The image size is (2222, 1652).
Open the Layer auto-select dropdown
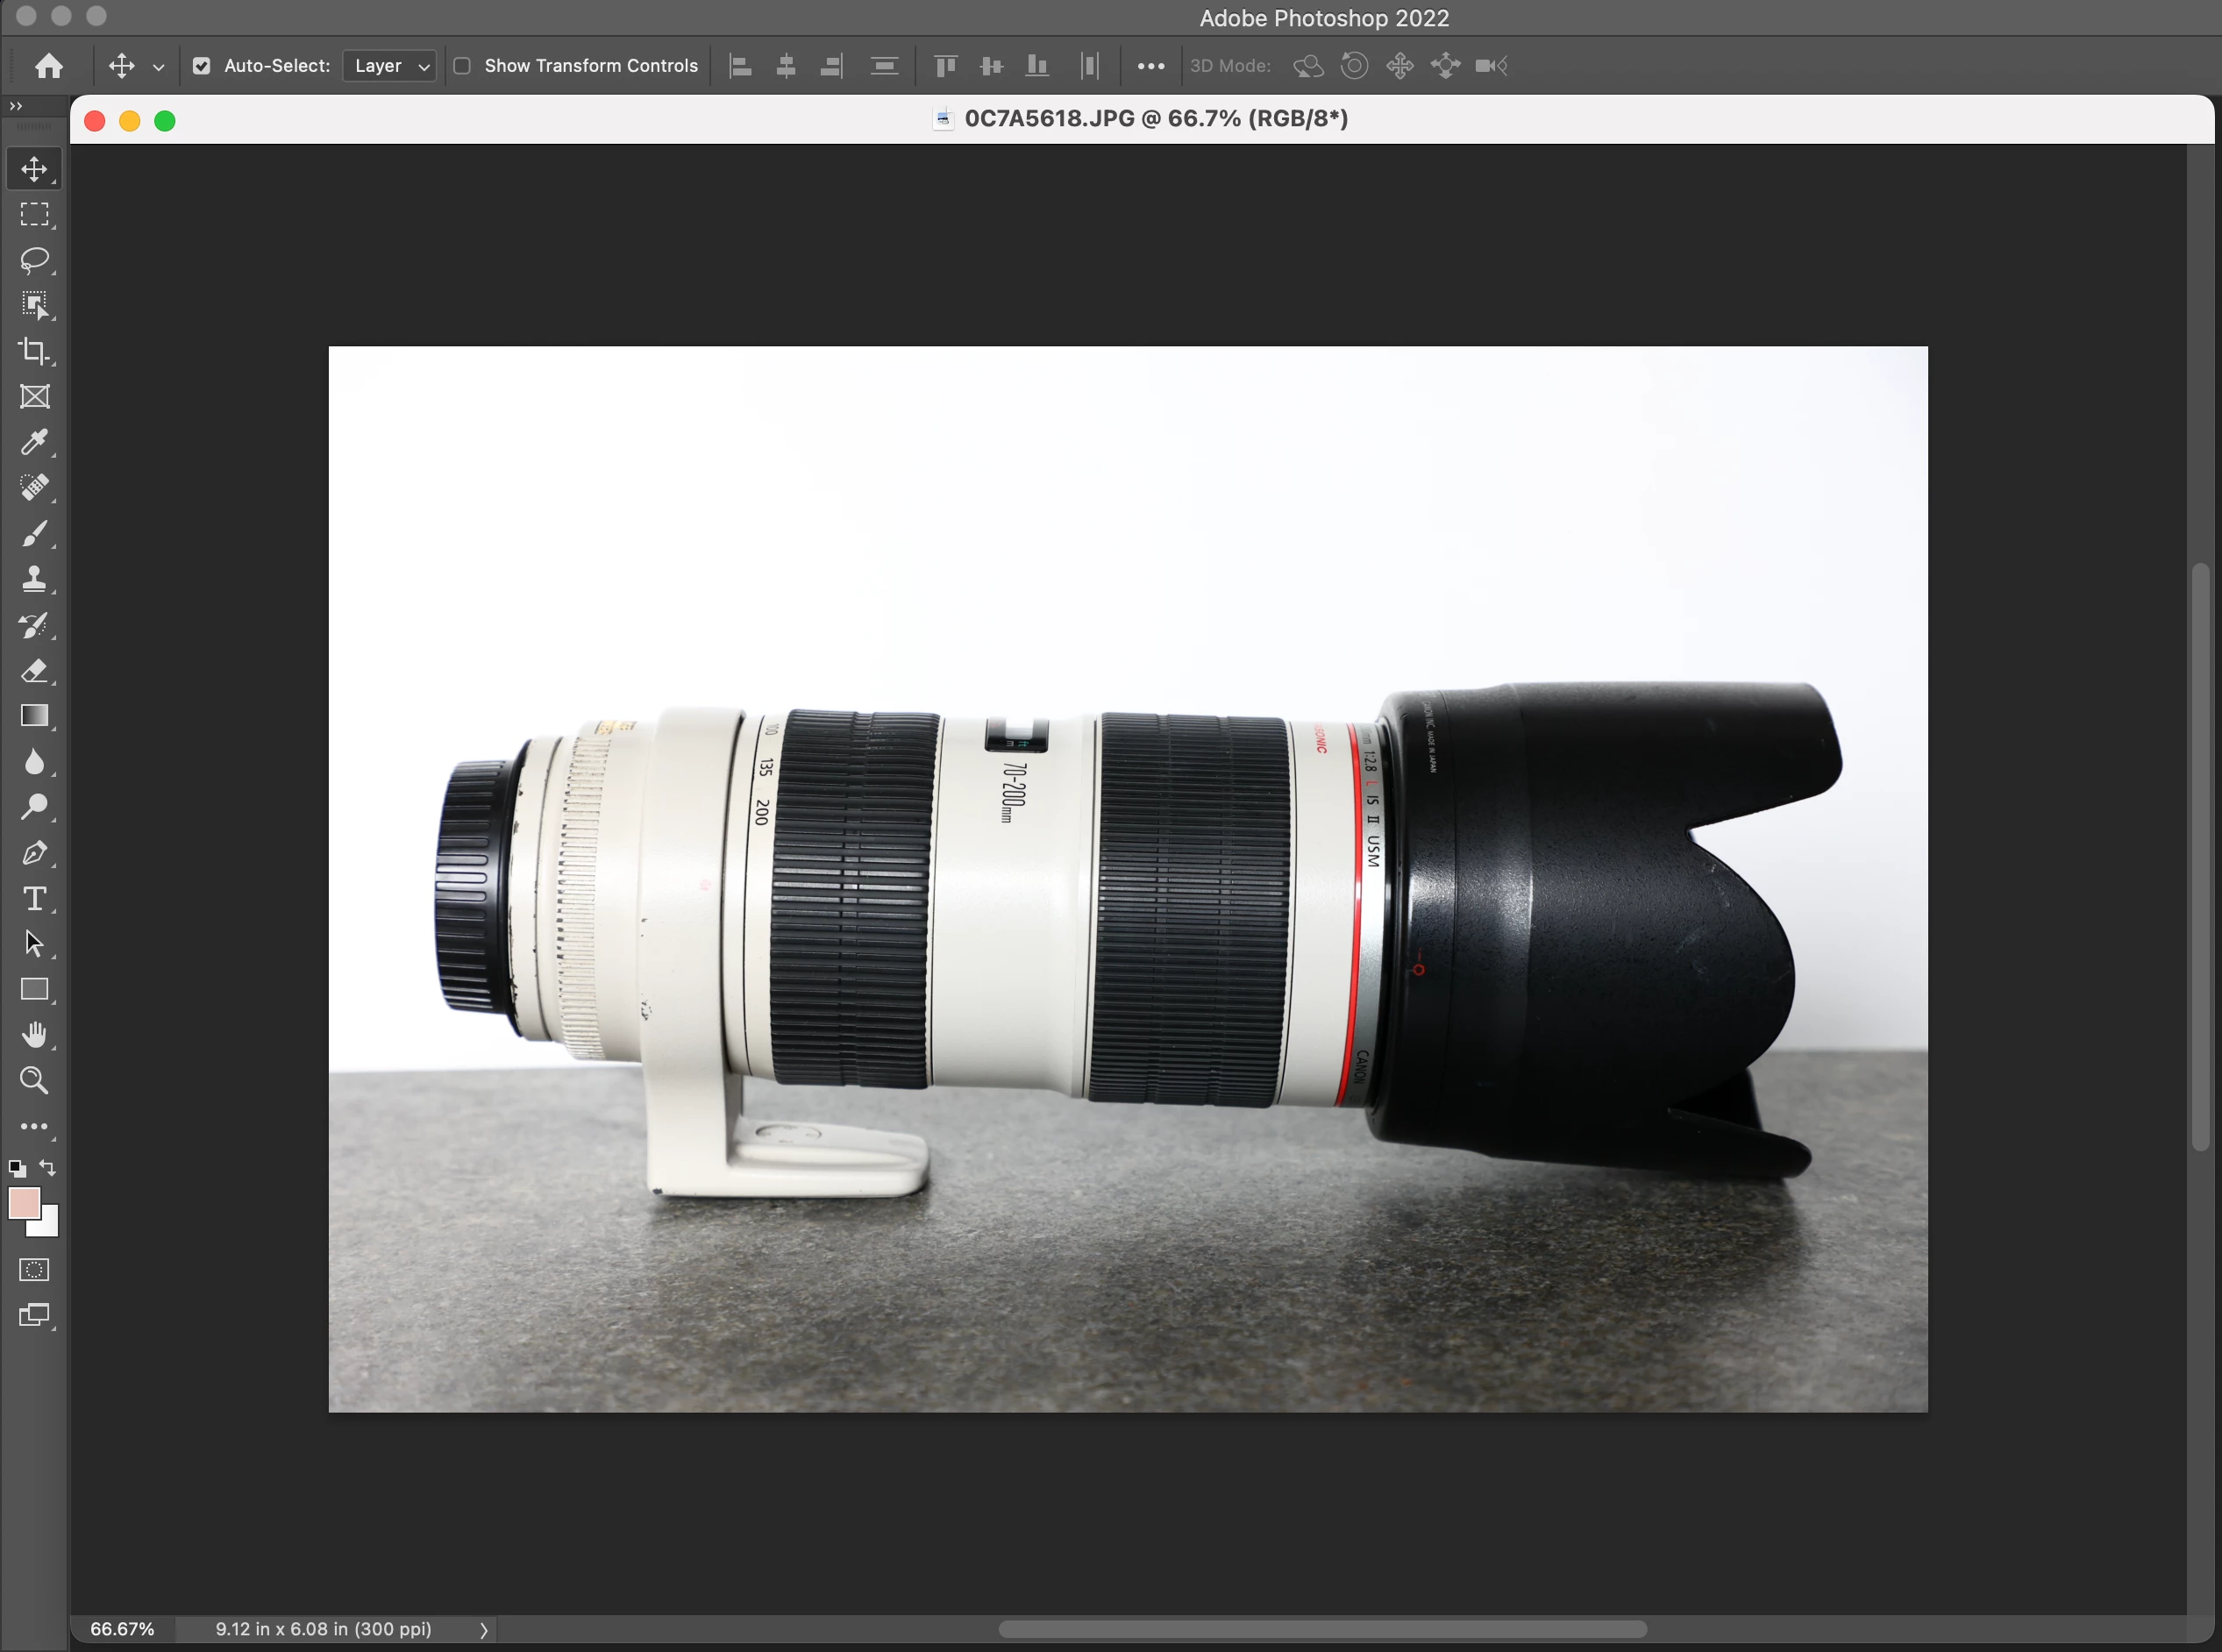[x=389, y=66]
